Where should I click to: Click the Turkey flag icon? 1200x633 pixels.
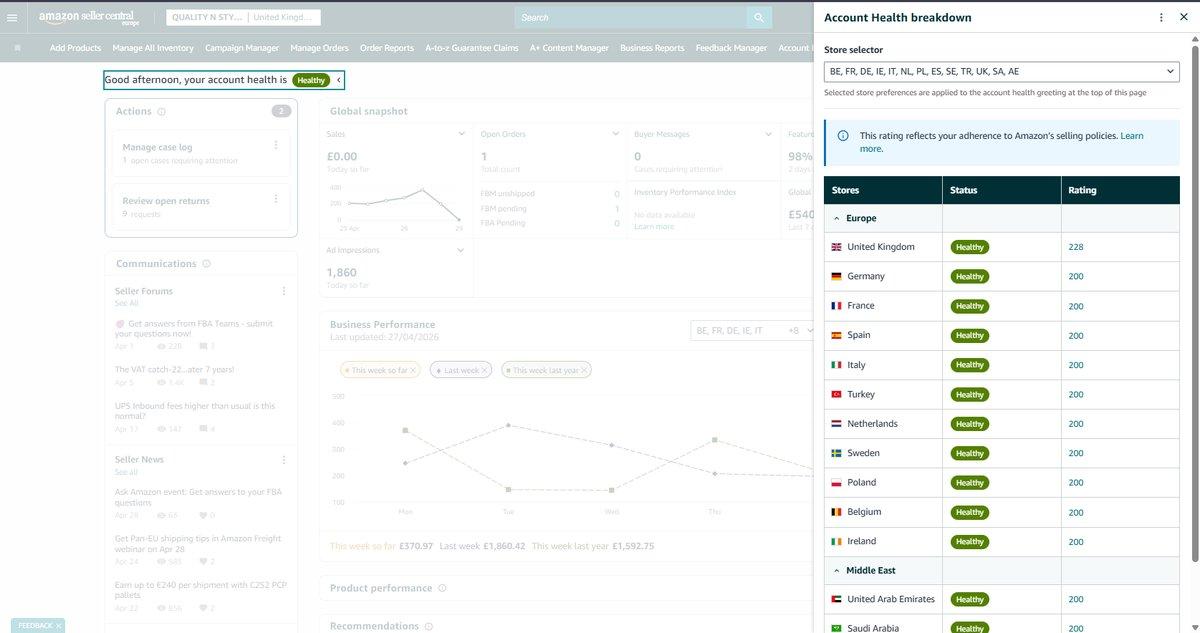tap(836, 394)
